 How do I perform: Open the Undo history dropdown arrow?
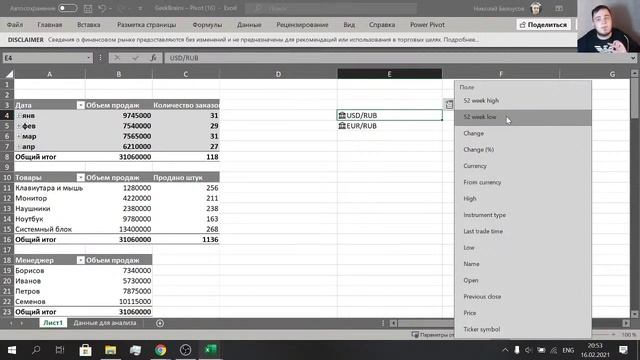tap(111, 8)
